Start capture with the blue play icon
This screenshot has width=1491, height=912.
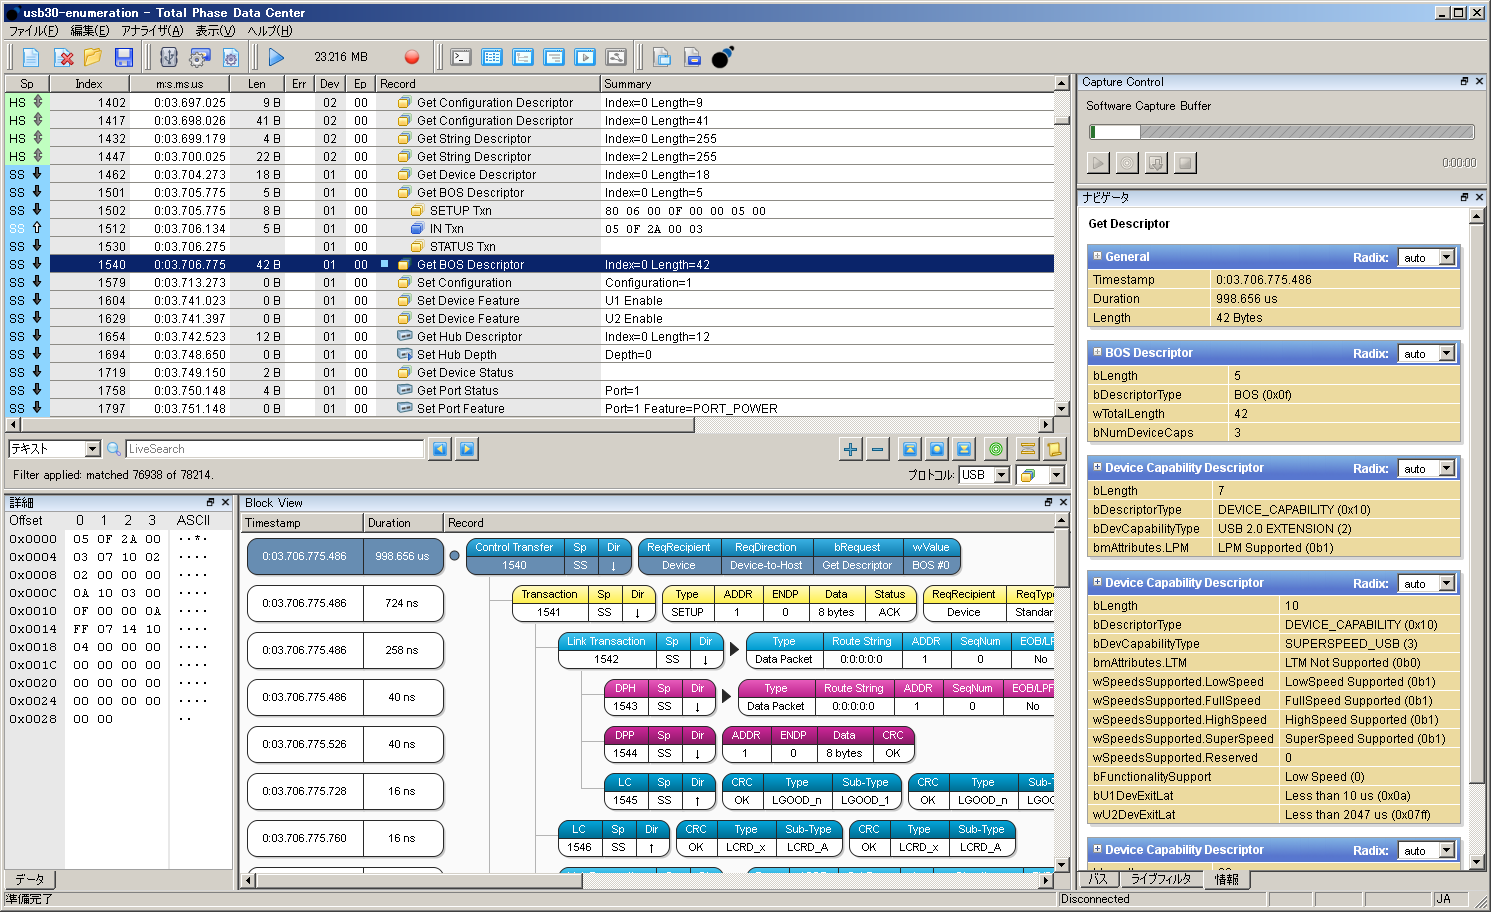coord(276,57)
